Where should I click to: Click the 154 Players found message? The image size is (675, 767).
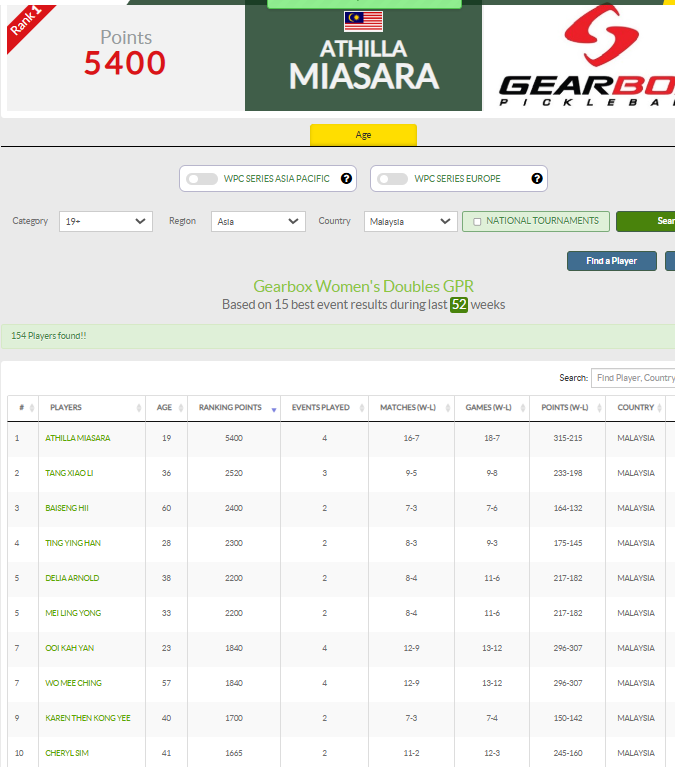point(49,336)
